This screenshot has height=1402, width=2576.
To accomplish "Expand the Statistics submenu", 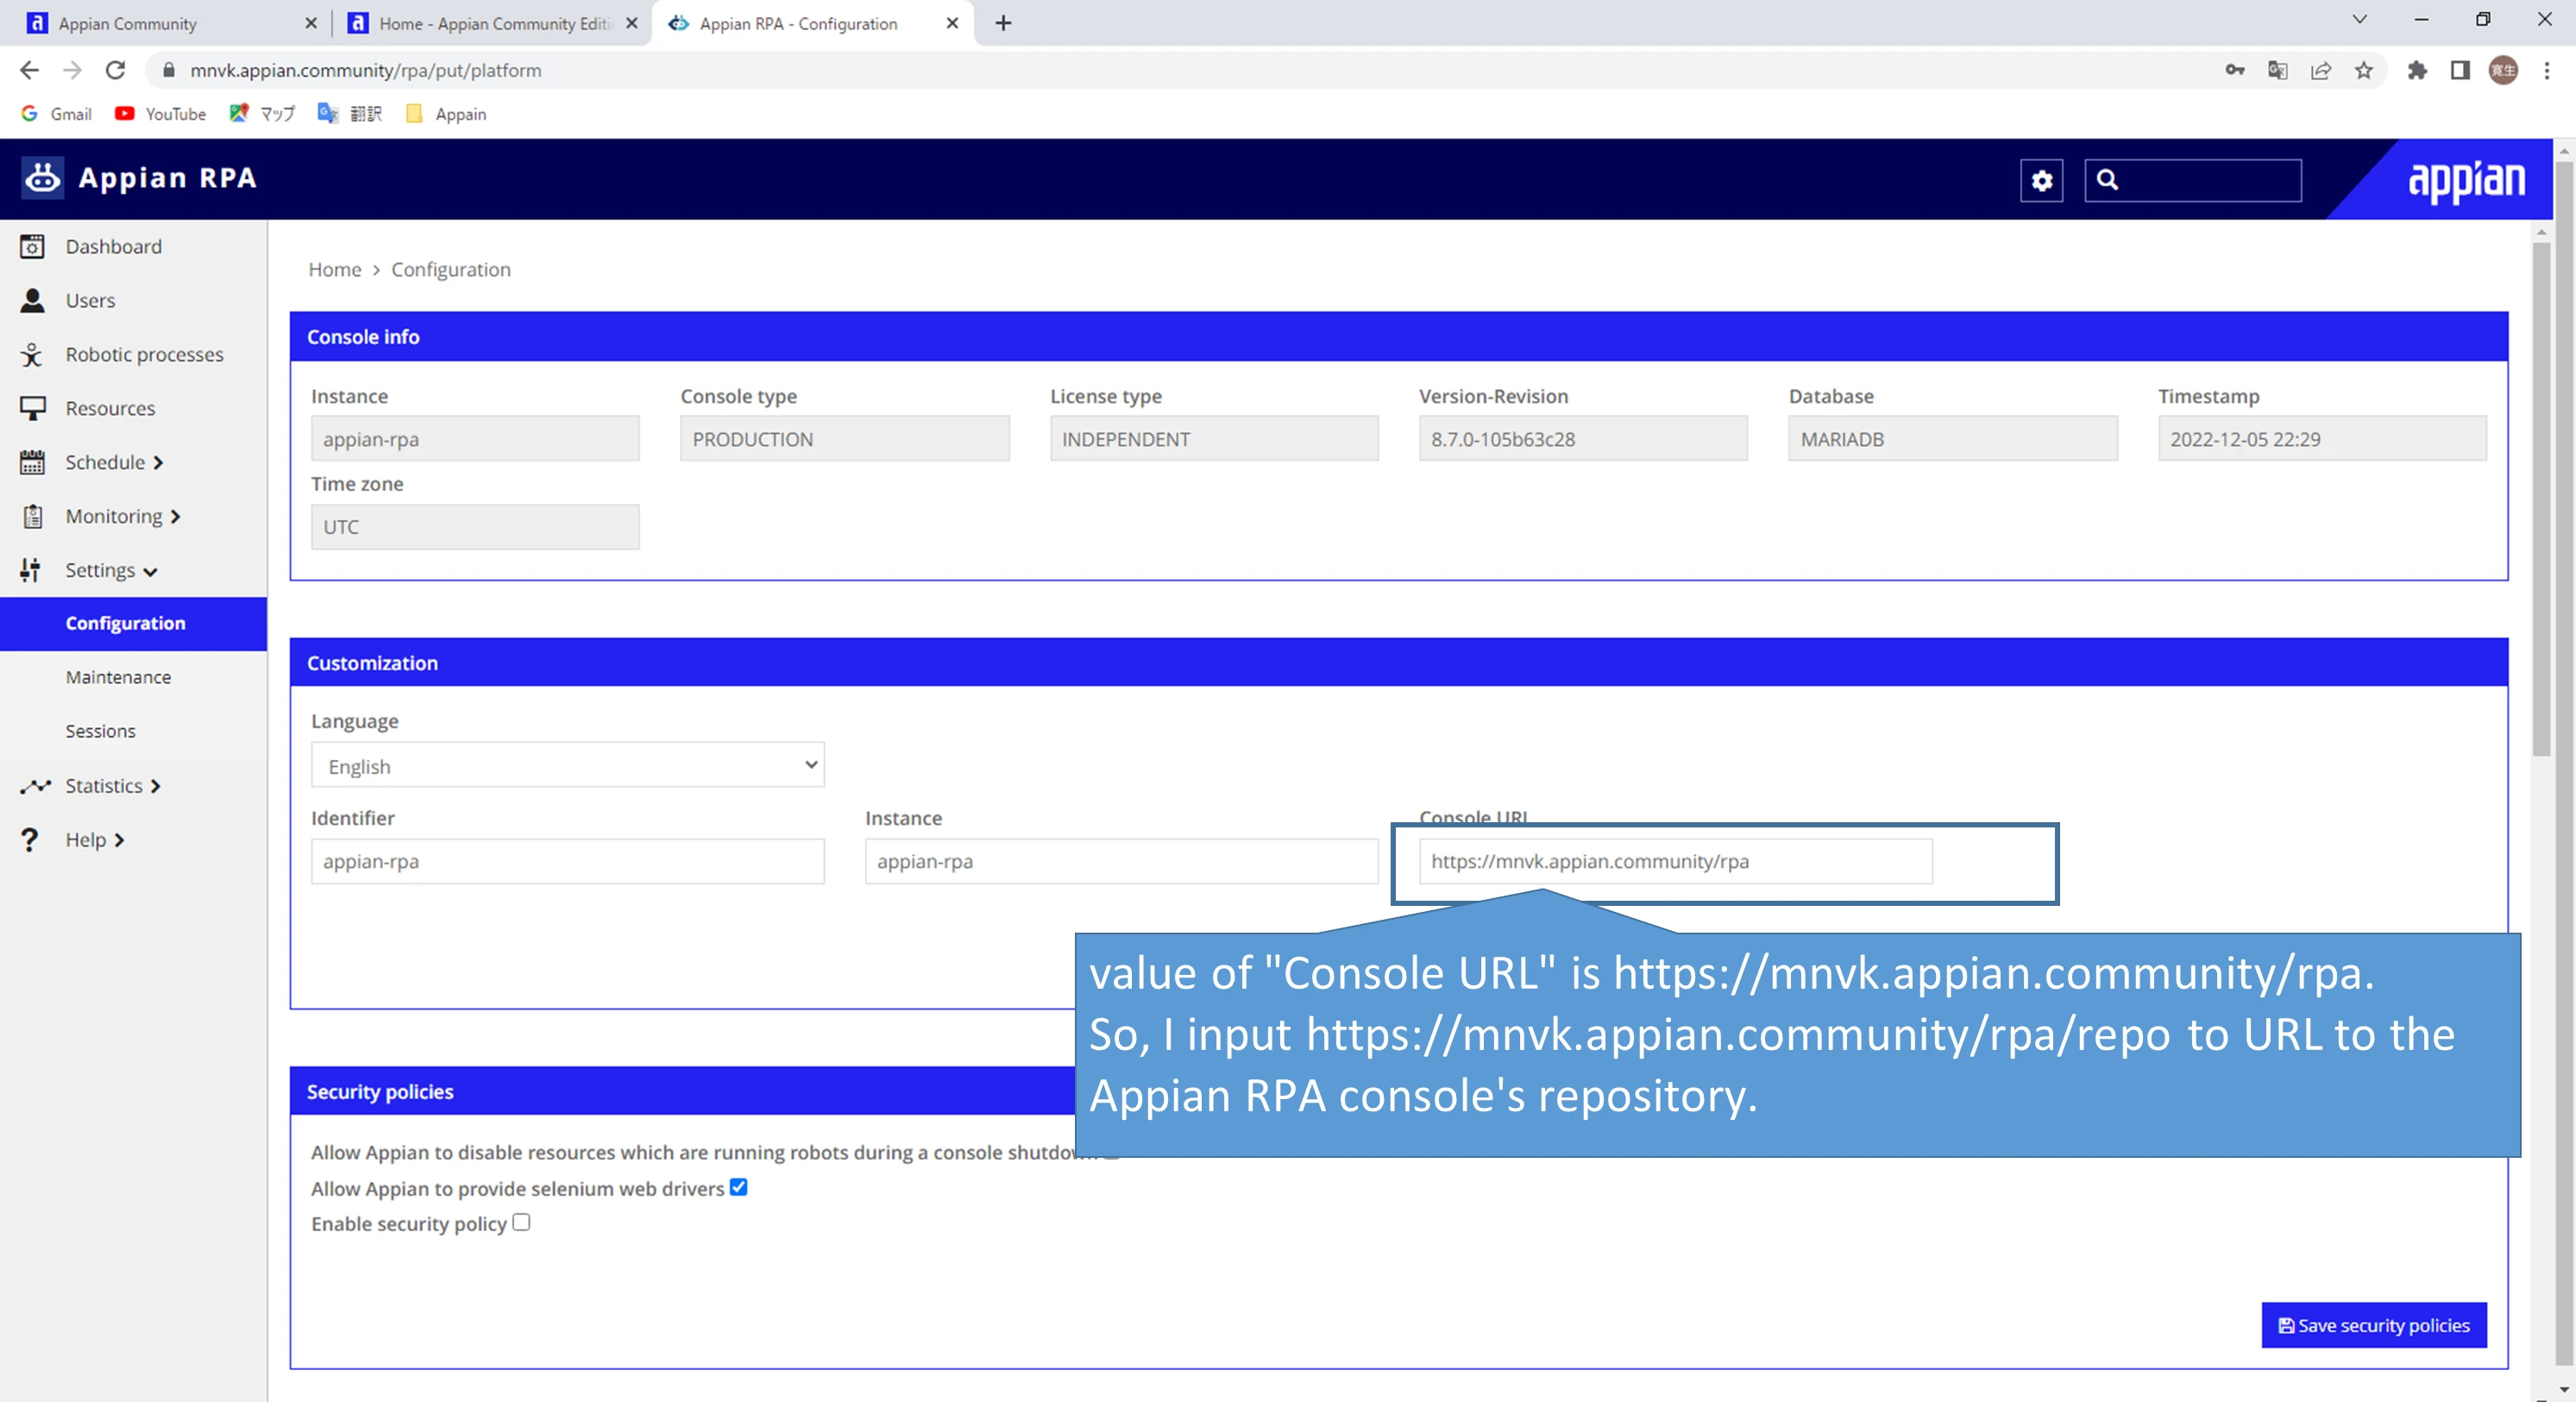I will [155, 787].
